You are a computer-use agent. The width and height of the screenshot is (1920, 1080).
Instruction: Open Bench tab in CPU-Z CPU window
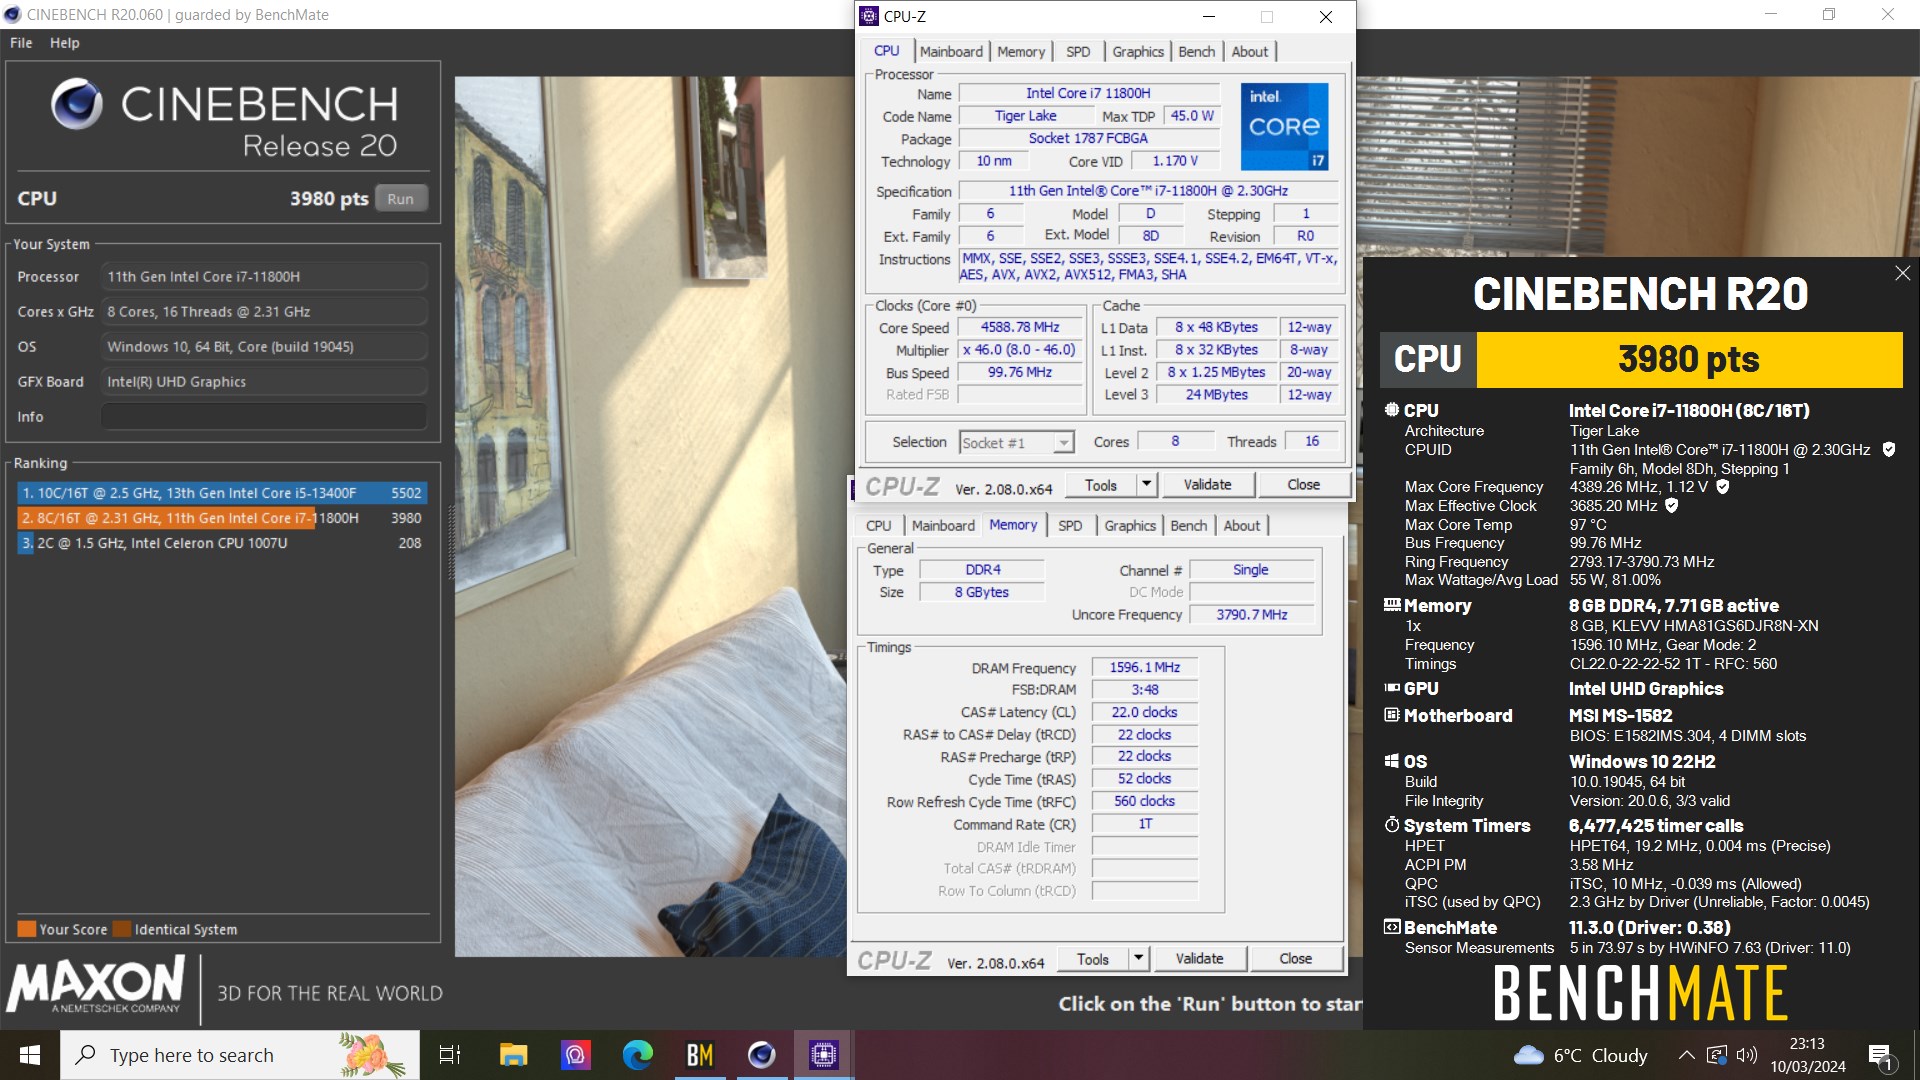tap(1197, 52)
